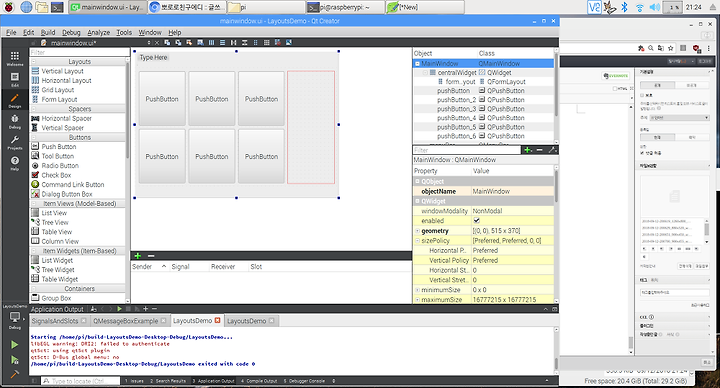The image size is (720, 388).
Task: Add a dynamic property with the green plus
Action: (528, 150)
